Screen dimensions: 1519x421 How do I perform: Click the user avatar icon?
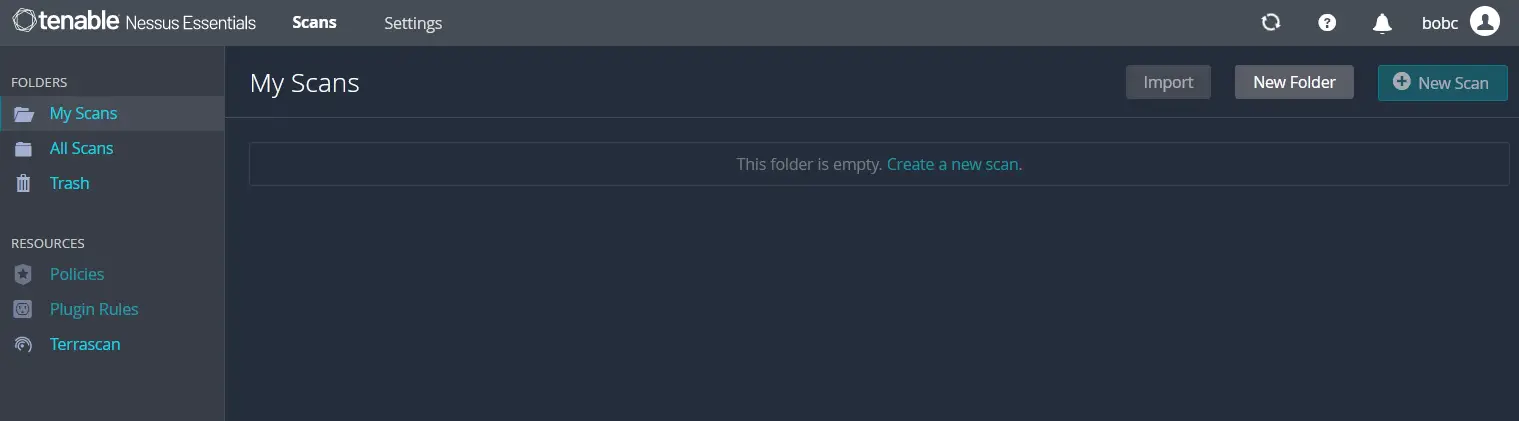tap(1485, 22)
